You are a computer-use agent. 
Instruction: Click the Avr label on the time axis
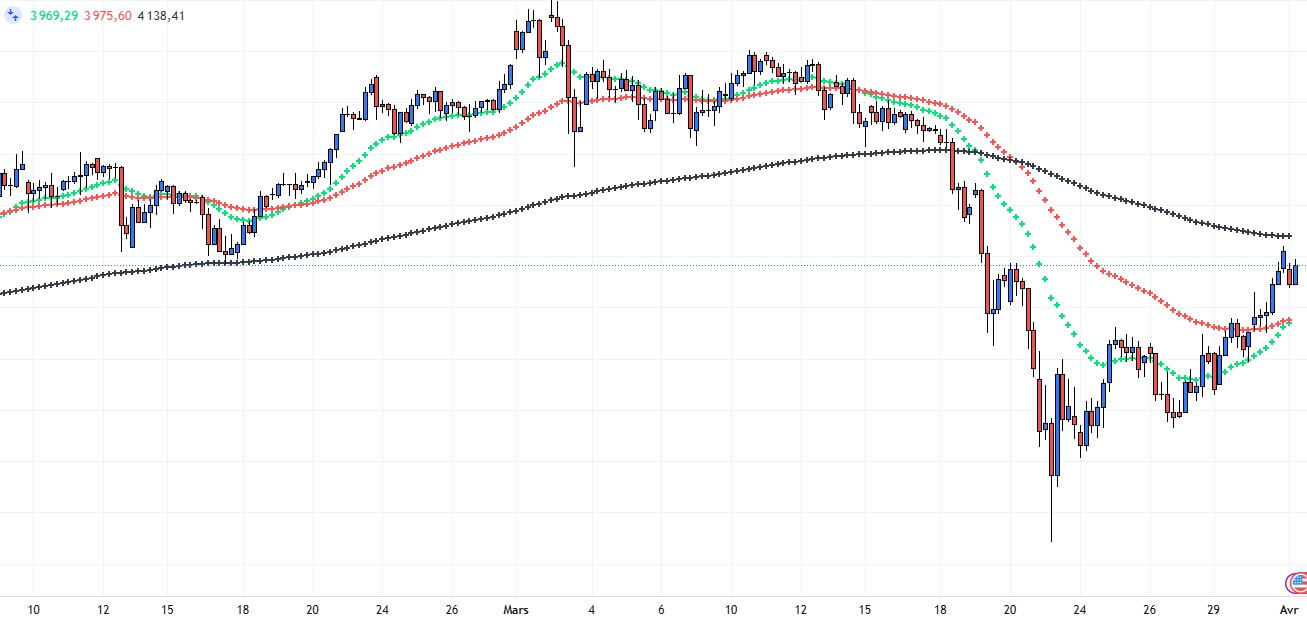[x=1290, y=609]
